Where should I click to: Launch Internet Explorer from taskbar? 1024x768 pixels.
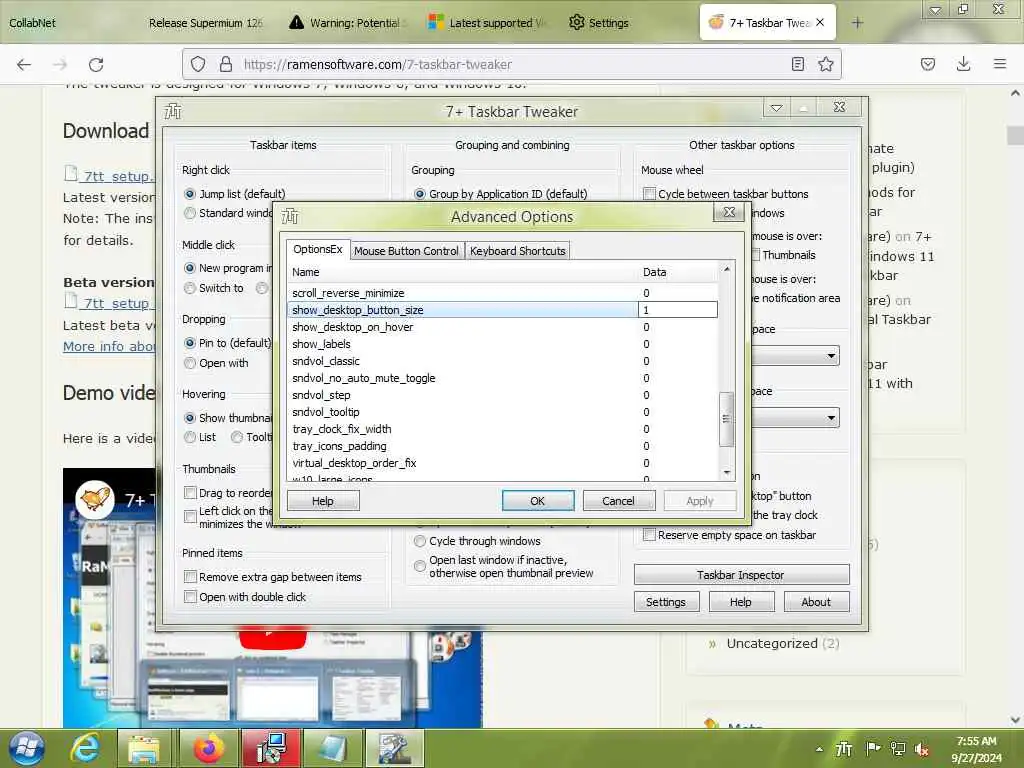tap(86, 748)
